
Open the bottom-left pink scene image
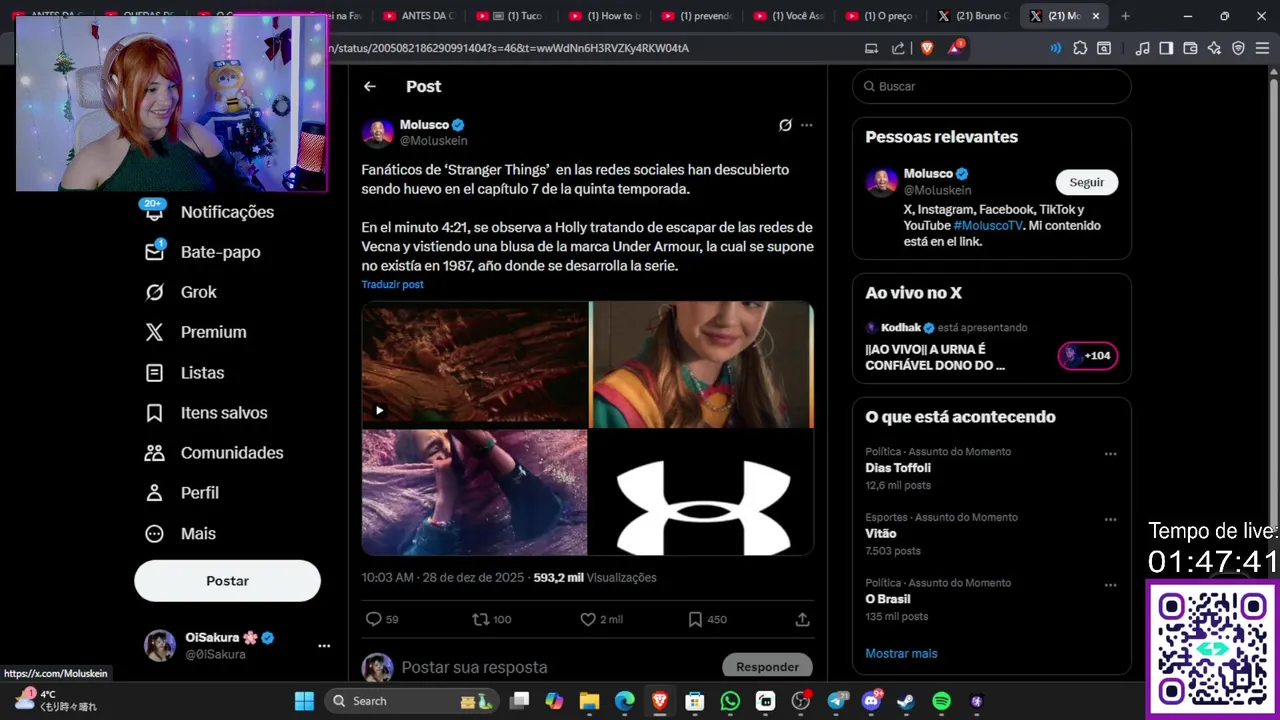tap(474, 493)
